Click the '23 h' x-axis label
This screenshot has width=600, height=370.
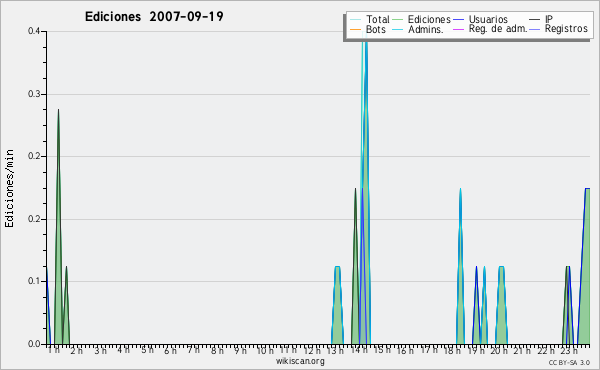click(569, 350)
